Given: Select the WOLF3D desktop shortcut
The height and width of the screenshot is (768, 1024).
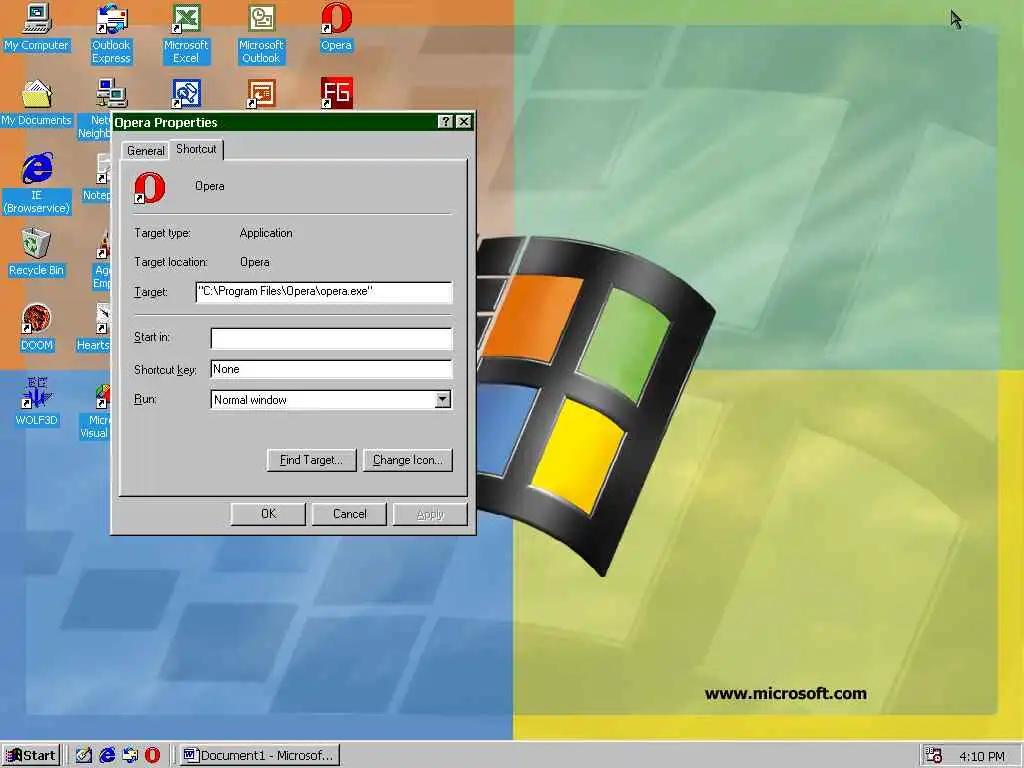Looking at the screenshot, I should [37, 402].
